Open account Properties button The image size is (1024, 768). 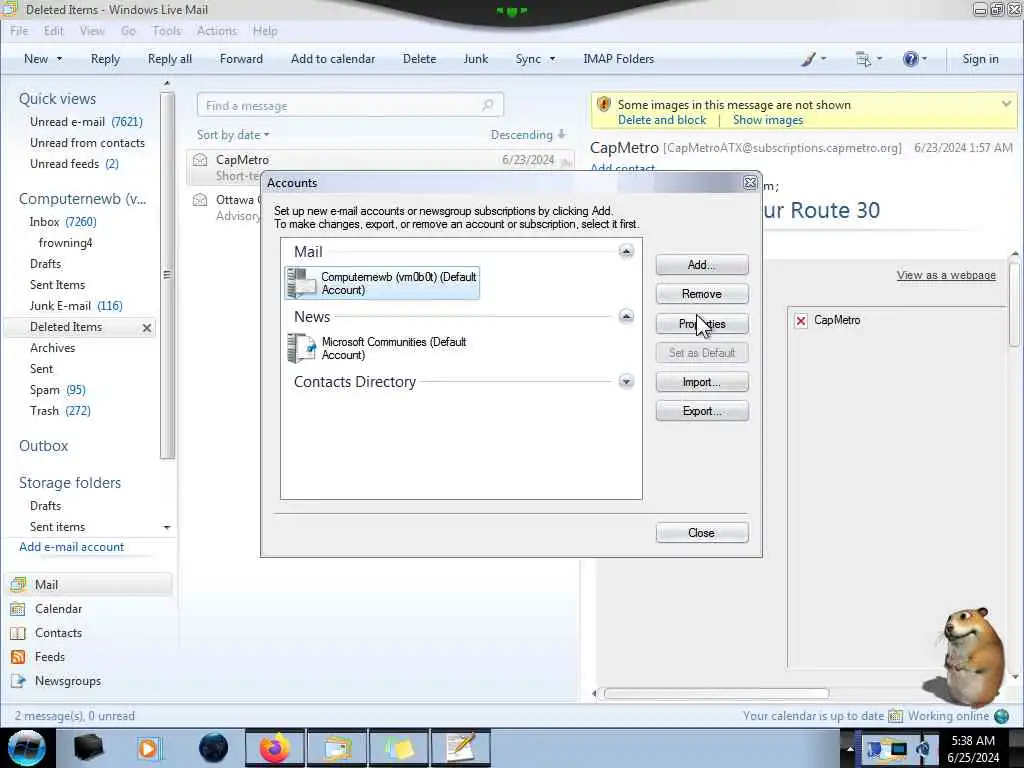702,324
